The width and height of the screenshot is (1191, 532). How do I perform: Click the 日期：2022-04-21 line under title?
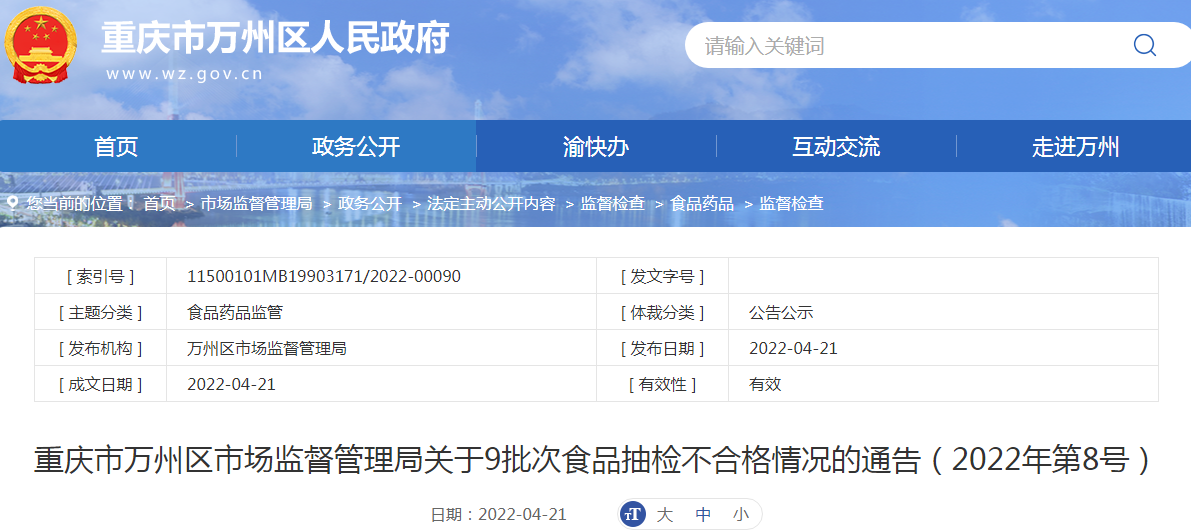[x=498, y=515]
